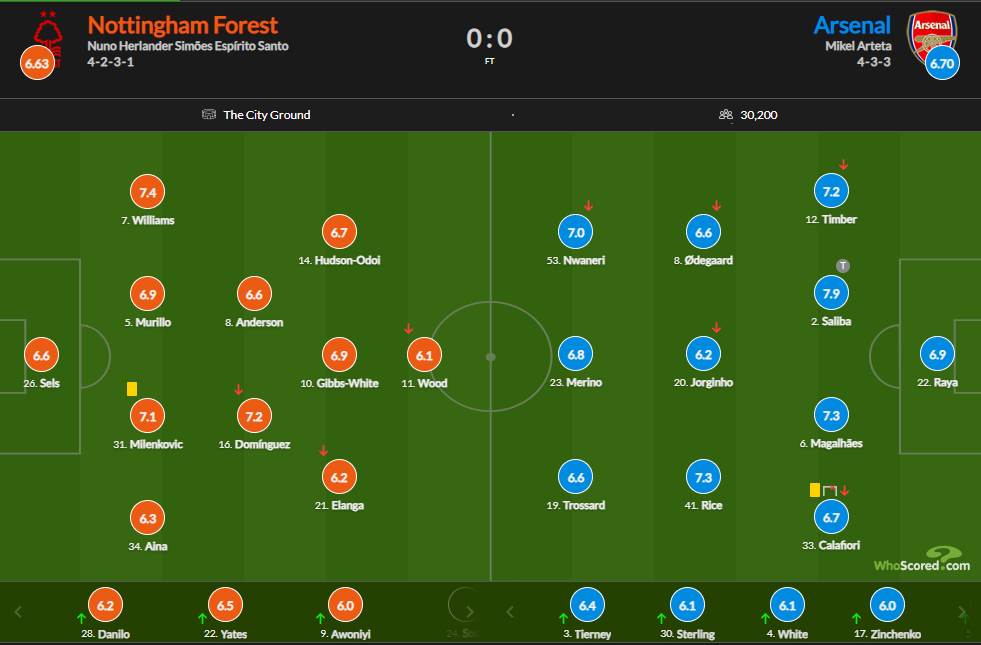Select substitute Tierney's 6.4 rating circle
Viewport: 981px width, 645px height.
pyautogui.click(x=586, y=605)
